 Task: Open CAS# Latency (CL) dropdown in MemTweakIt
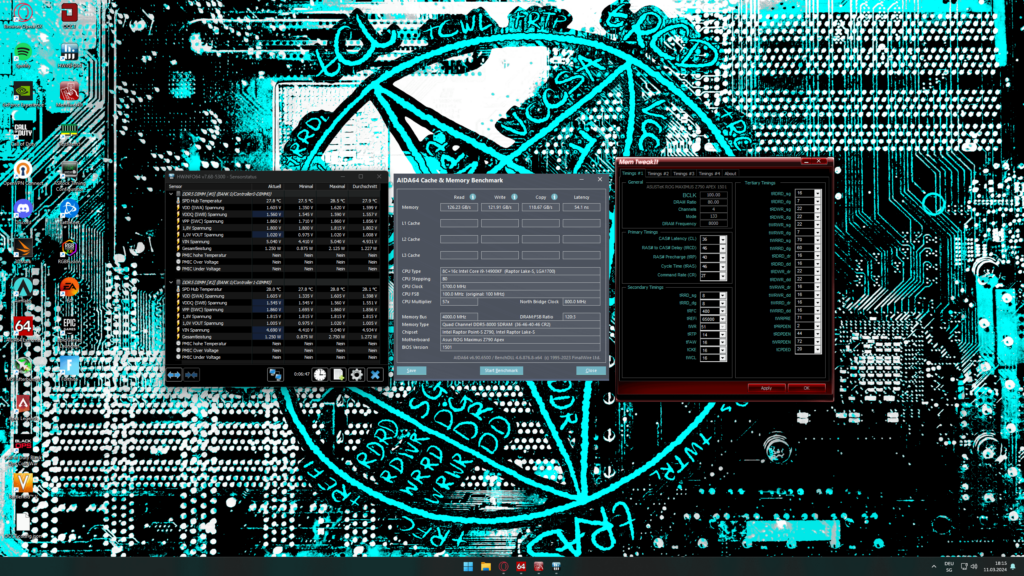[723, 240]
